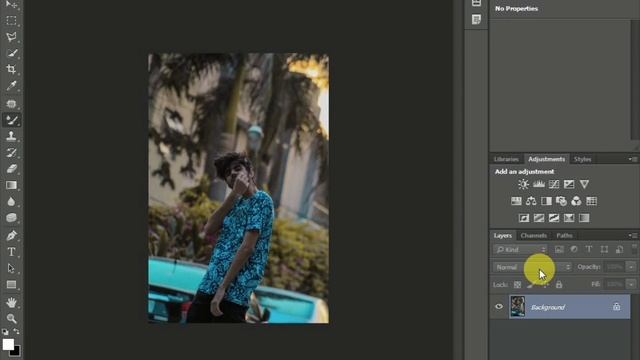Image resolution: width=640 pixels, height=360 pixels.
Task: Switch to the Styles tab
Action: (x=582, y=159)
